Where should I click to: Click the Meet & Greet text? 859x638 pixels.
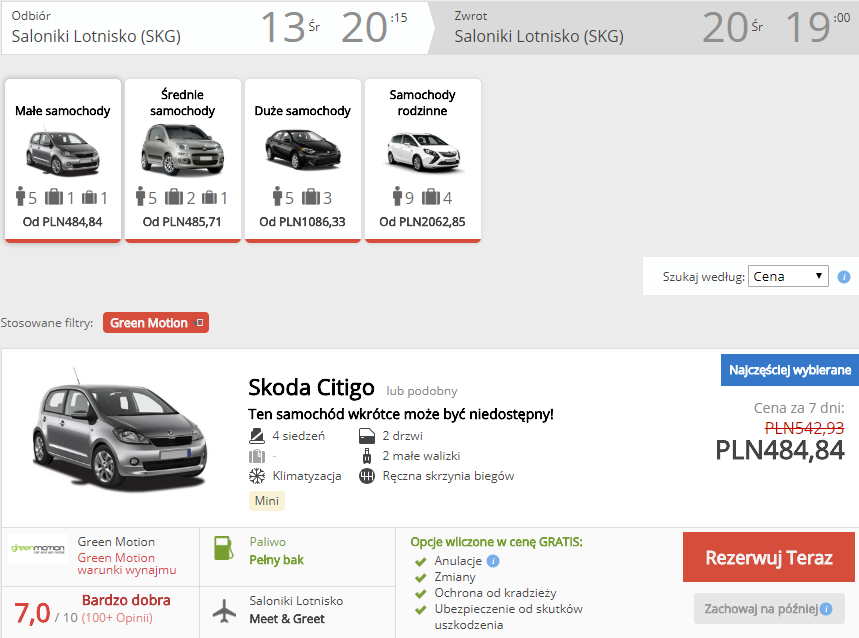point(287,619)
